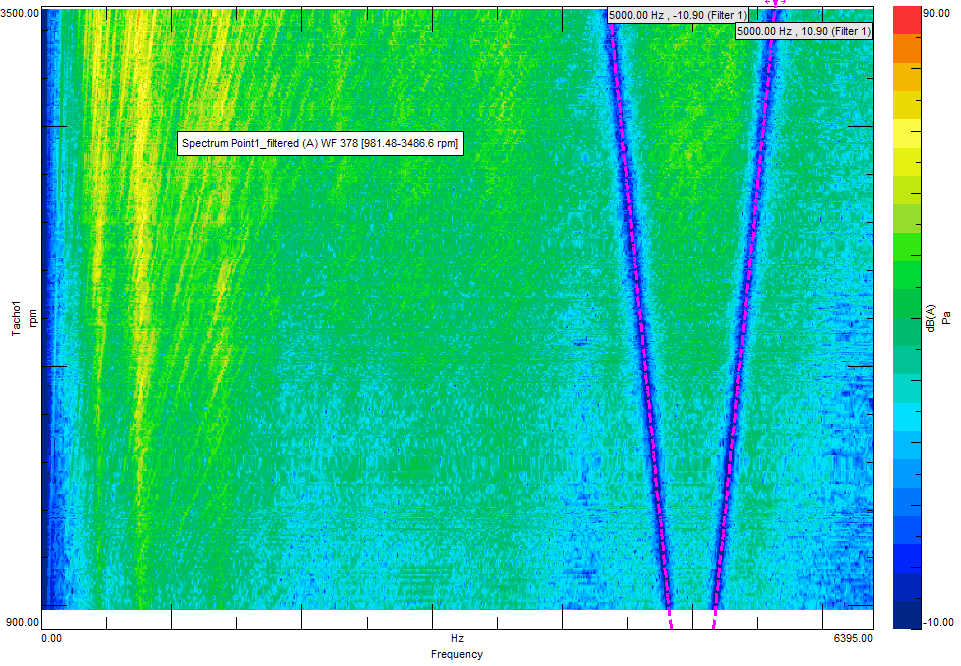
Task: Click the 0.00 frequency axis minimum value
Action: tap(51, 638)
